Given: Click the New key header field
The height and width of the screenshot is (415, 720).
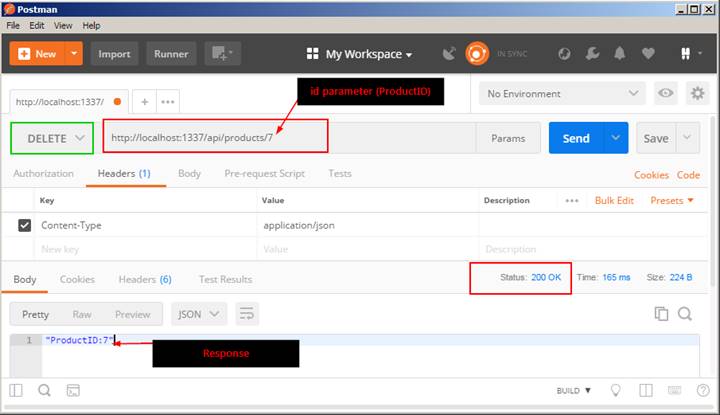Looking at the screenshot, I should pyautogui.click(x=145, y=249).
